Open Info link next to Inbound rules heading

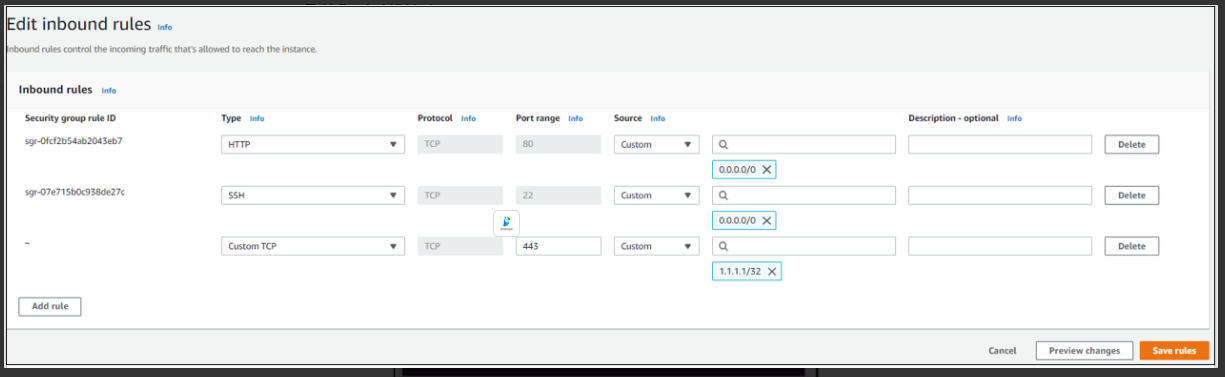click(109, 90)
